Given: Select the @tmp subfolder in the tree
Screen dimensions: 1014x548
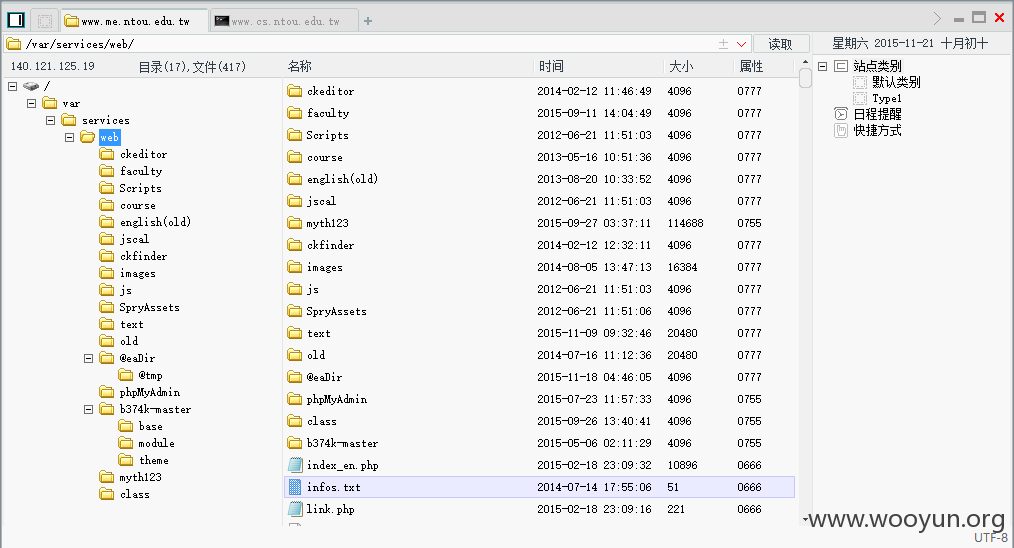Looking at the screenshot, I should point(151,375).
